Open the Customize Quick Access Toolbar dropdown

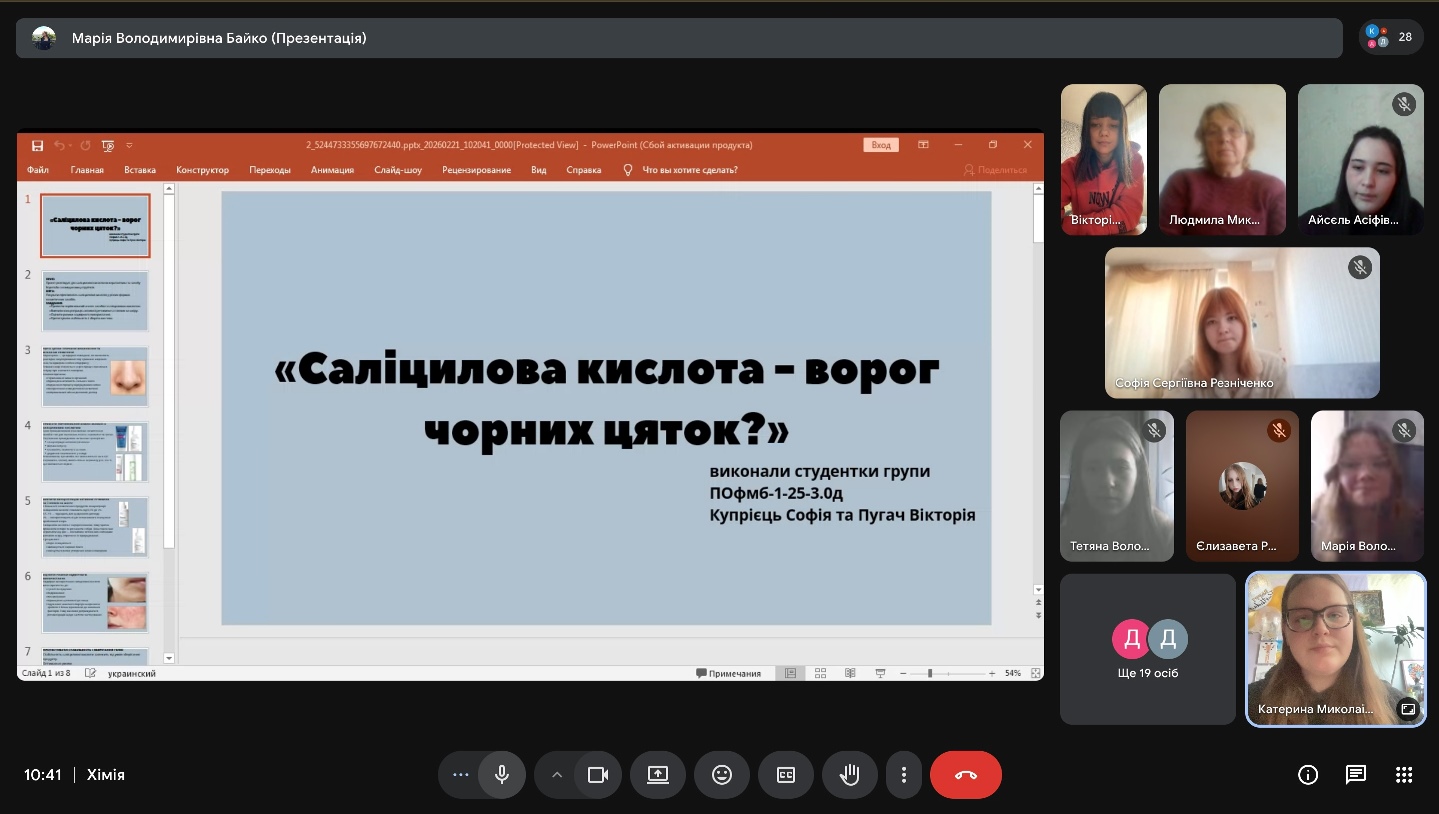click(x=129, y=145)
